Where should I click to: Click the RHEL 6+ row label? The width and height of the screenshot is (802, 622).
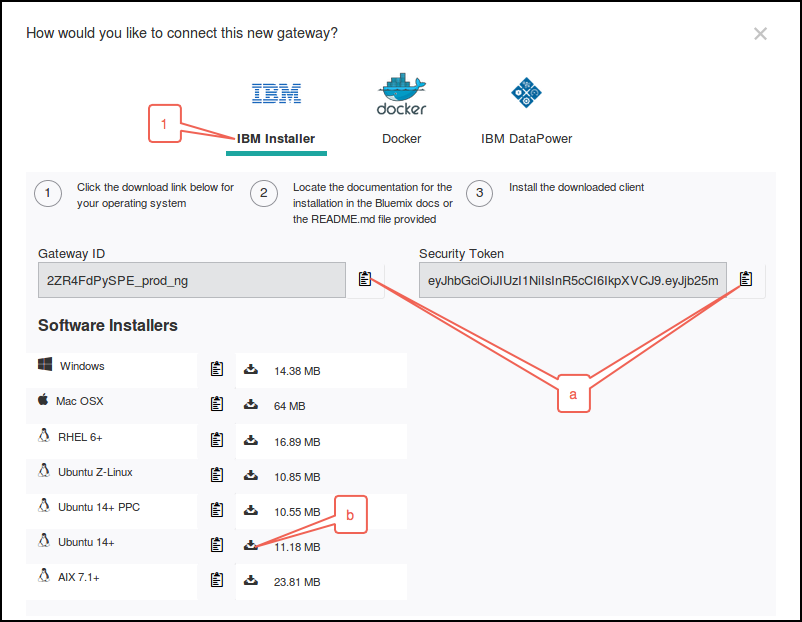click(80, 437)
